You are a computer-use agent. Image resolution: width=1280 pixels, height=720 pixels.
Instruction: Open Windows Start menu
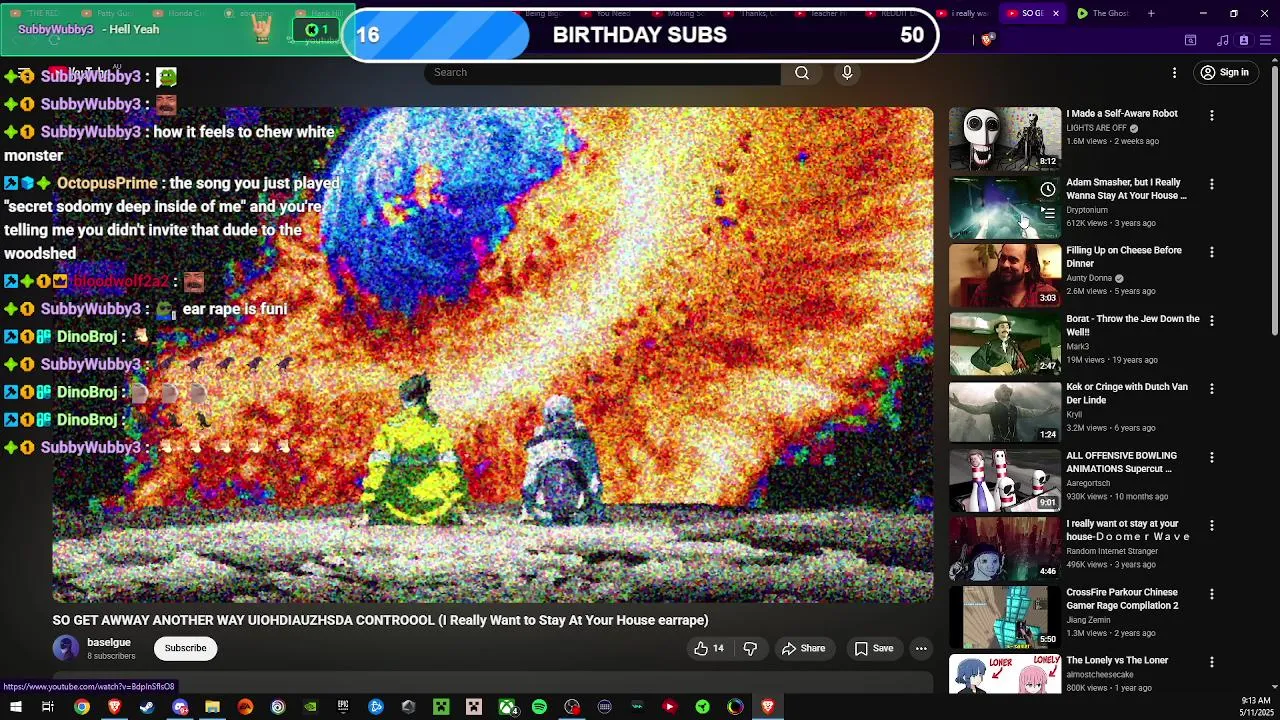tap(16, 707)
